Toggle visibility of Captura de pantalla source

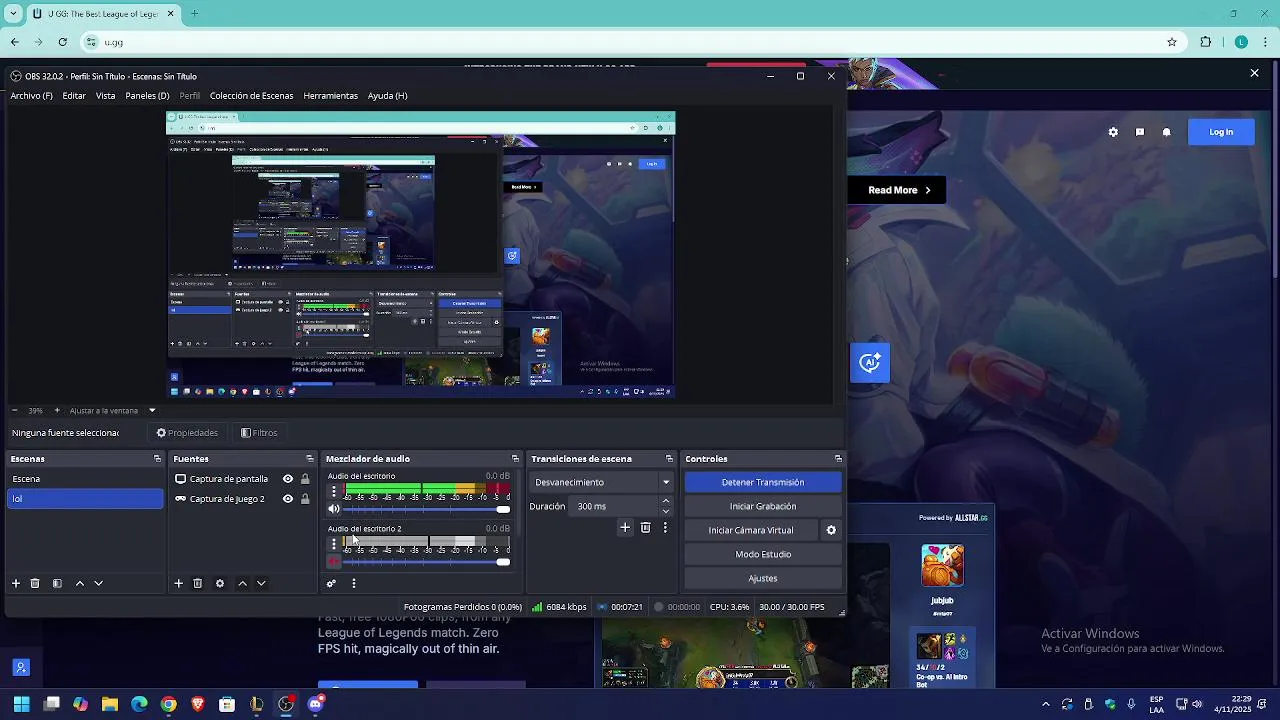[x=288, y=479]
